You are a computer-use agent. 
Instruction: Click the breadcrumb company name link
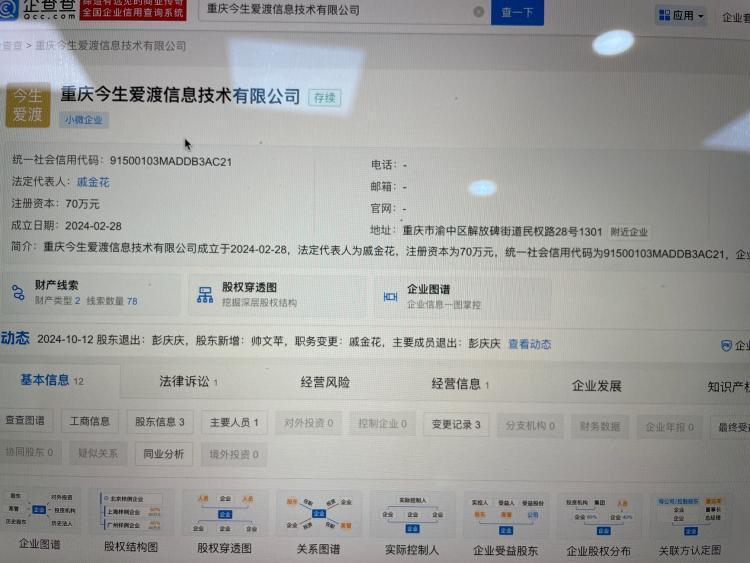coord(110,46)
